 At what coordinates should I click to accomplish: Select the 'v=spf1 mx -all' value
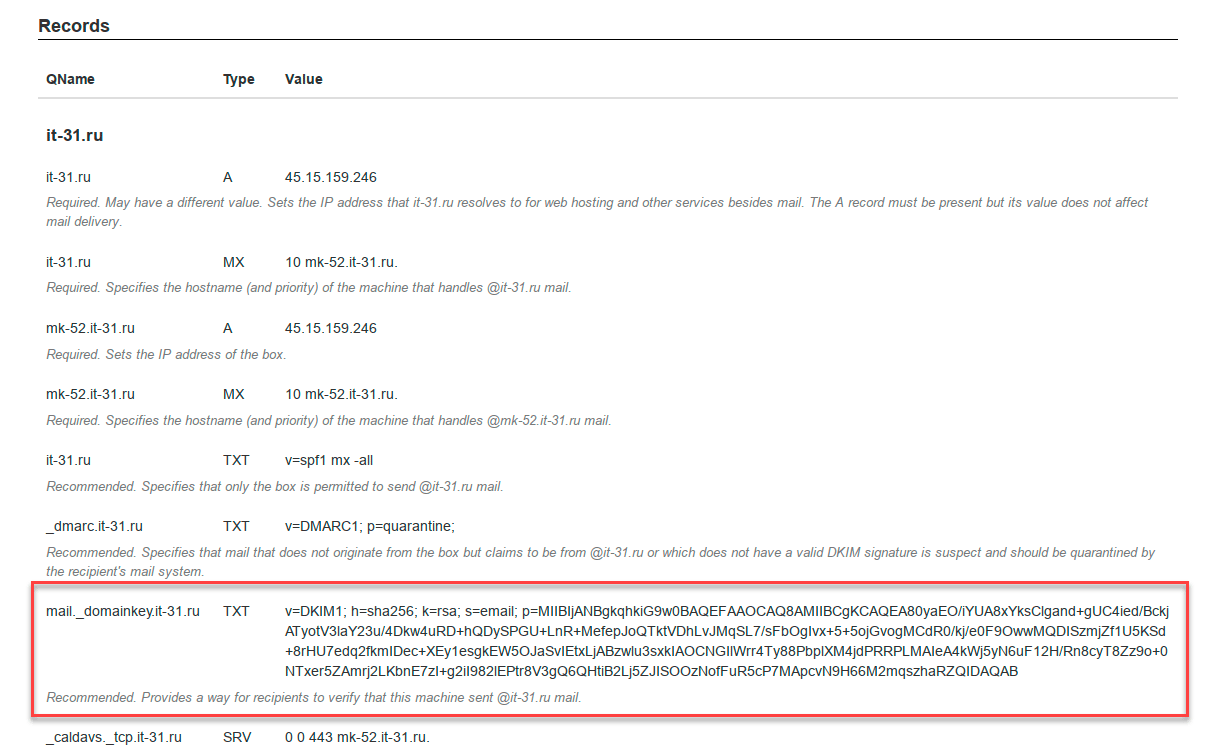coord(329,460)
